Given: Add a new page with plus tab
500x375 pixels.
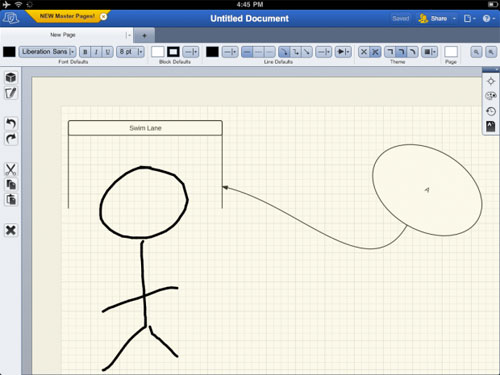Looking at the screenshot, I should point(144,35).
